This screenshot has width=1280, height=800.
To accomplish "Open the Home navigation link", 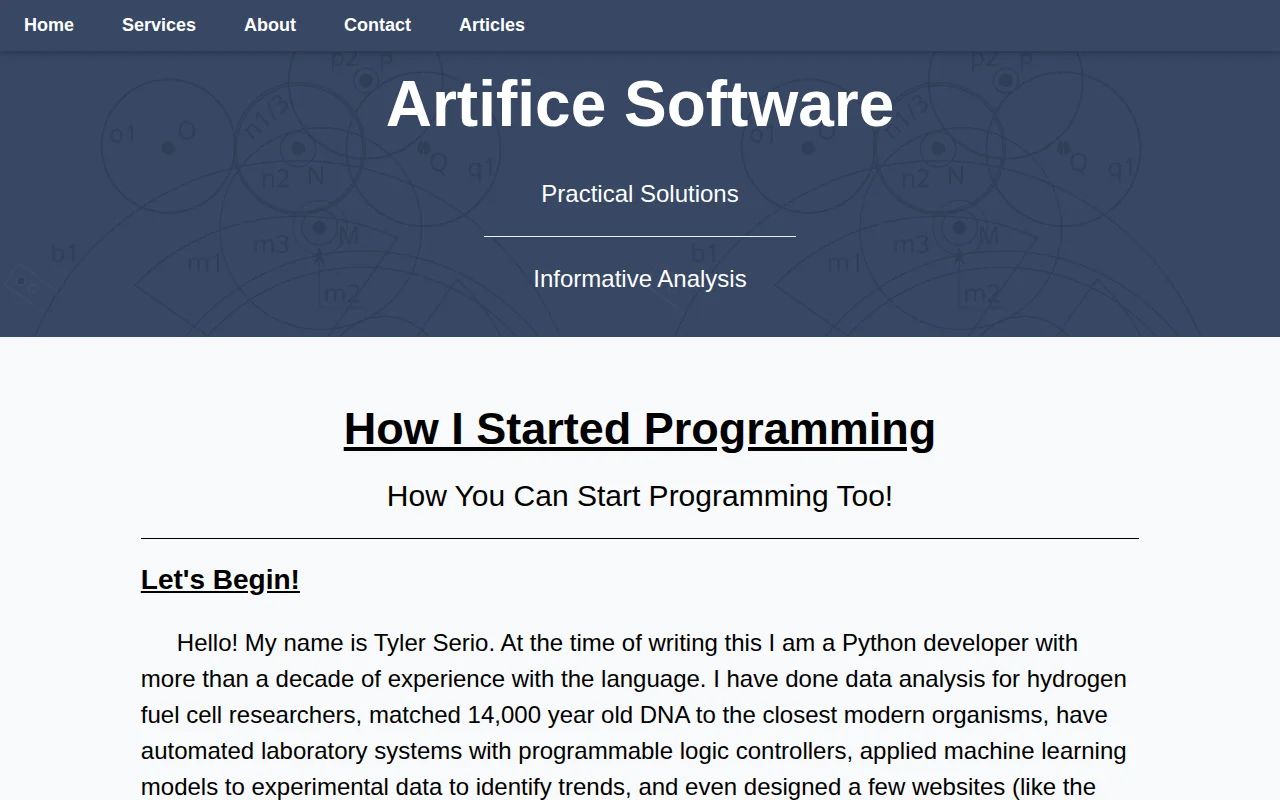I will (x=49, y=25).
